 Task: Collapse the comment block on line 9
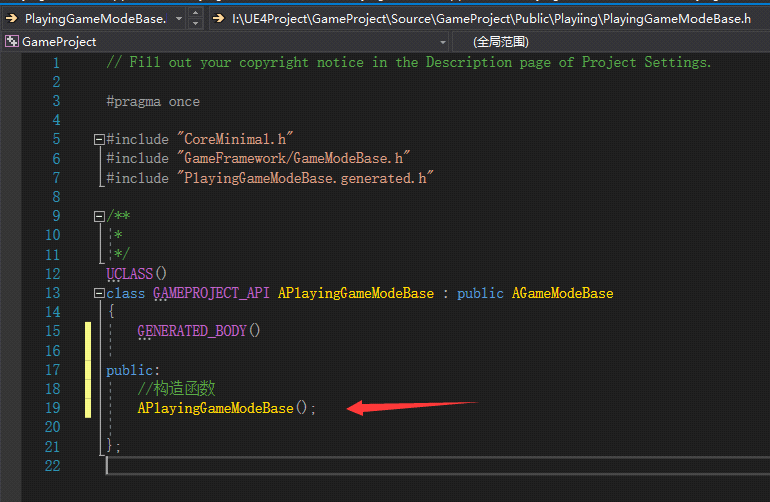[x=99, y=216]
